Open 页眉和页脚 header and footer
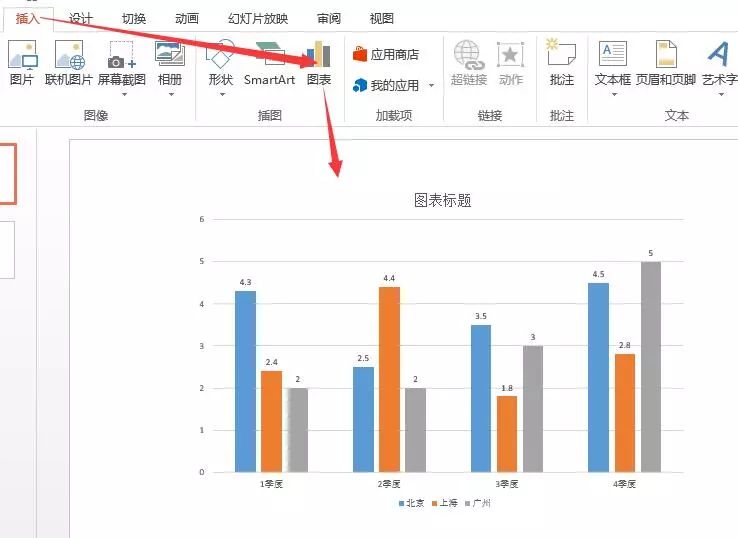738x538 pixels. point(666,63)
